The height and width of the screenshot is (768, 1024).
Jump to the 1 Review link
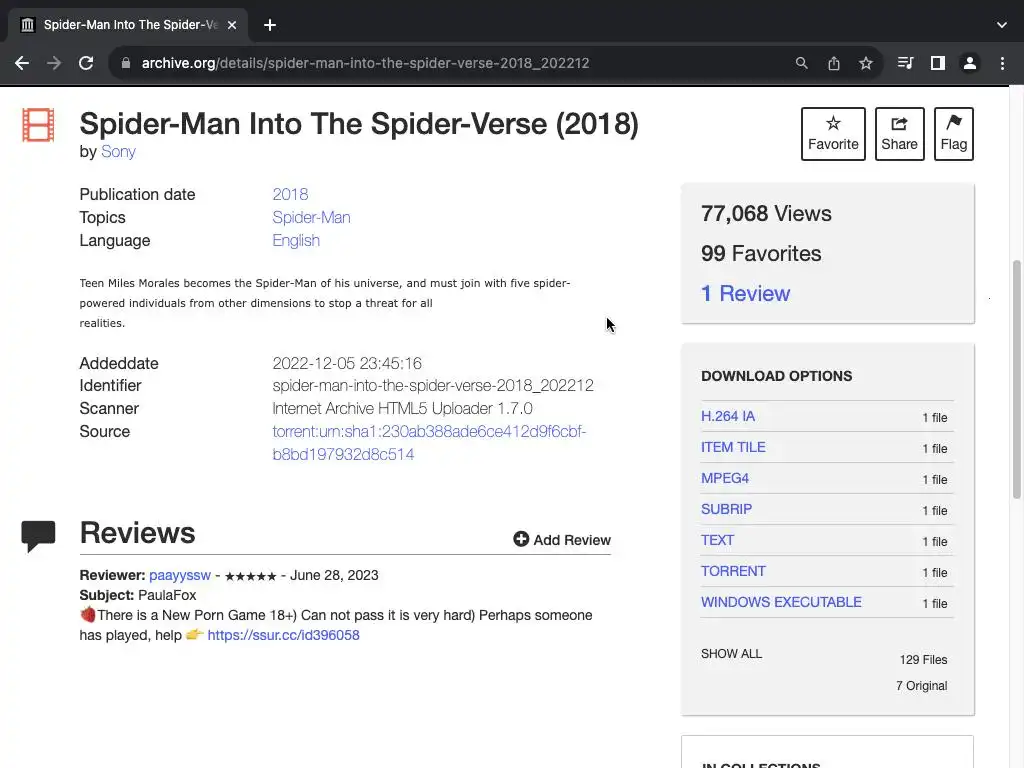(x=745, y=293)
